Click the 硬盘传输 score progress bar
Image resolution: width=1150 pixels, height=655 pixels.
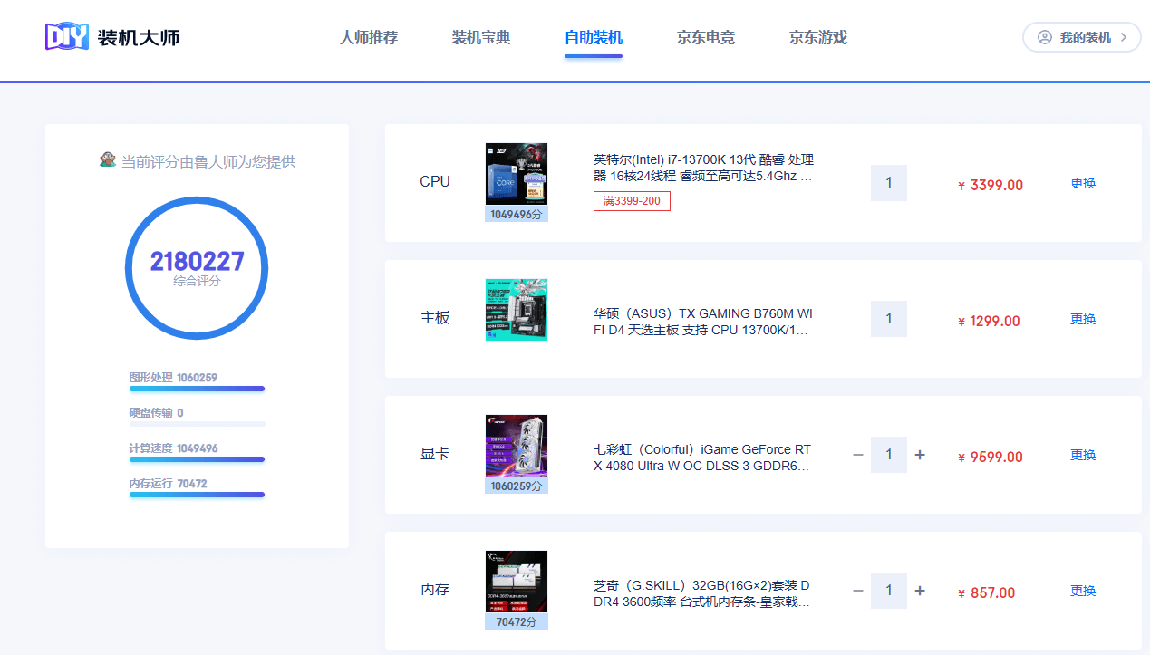click(197, 424)
